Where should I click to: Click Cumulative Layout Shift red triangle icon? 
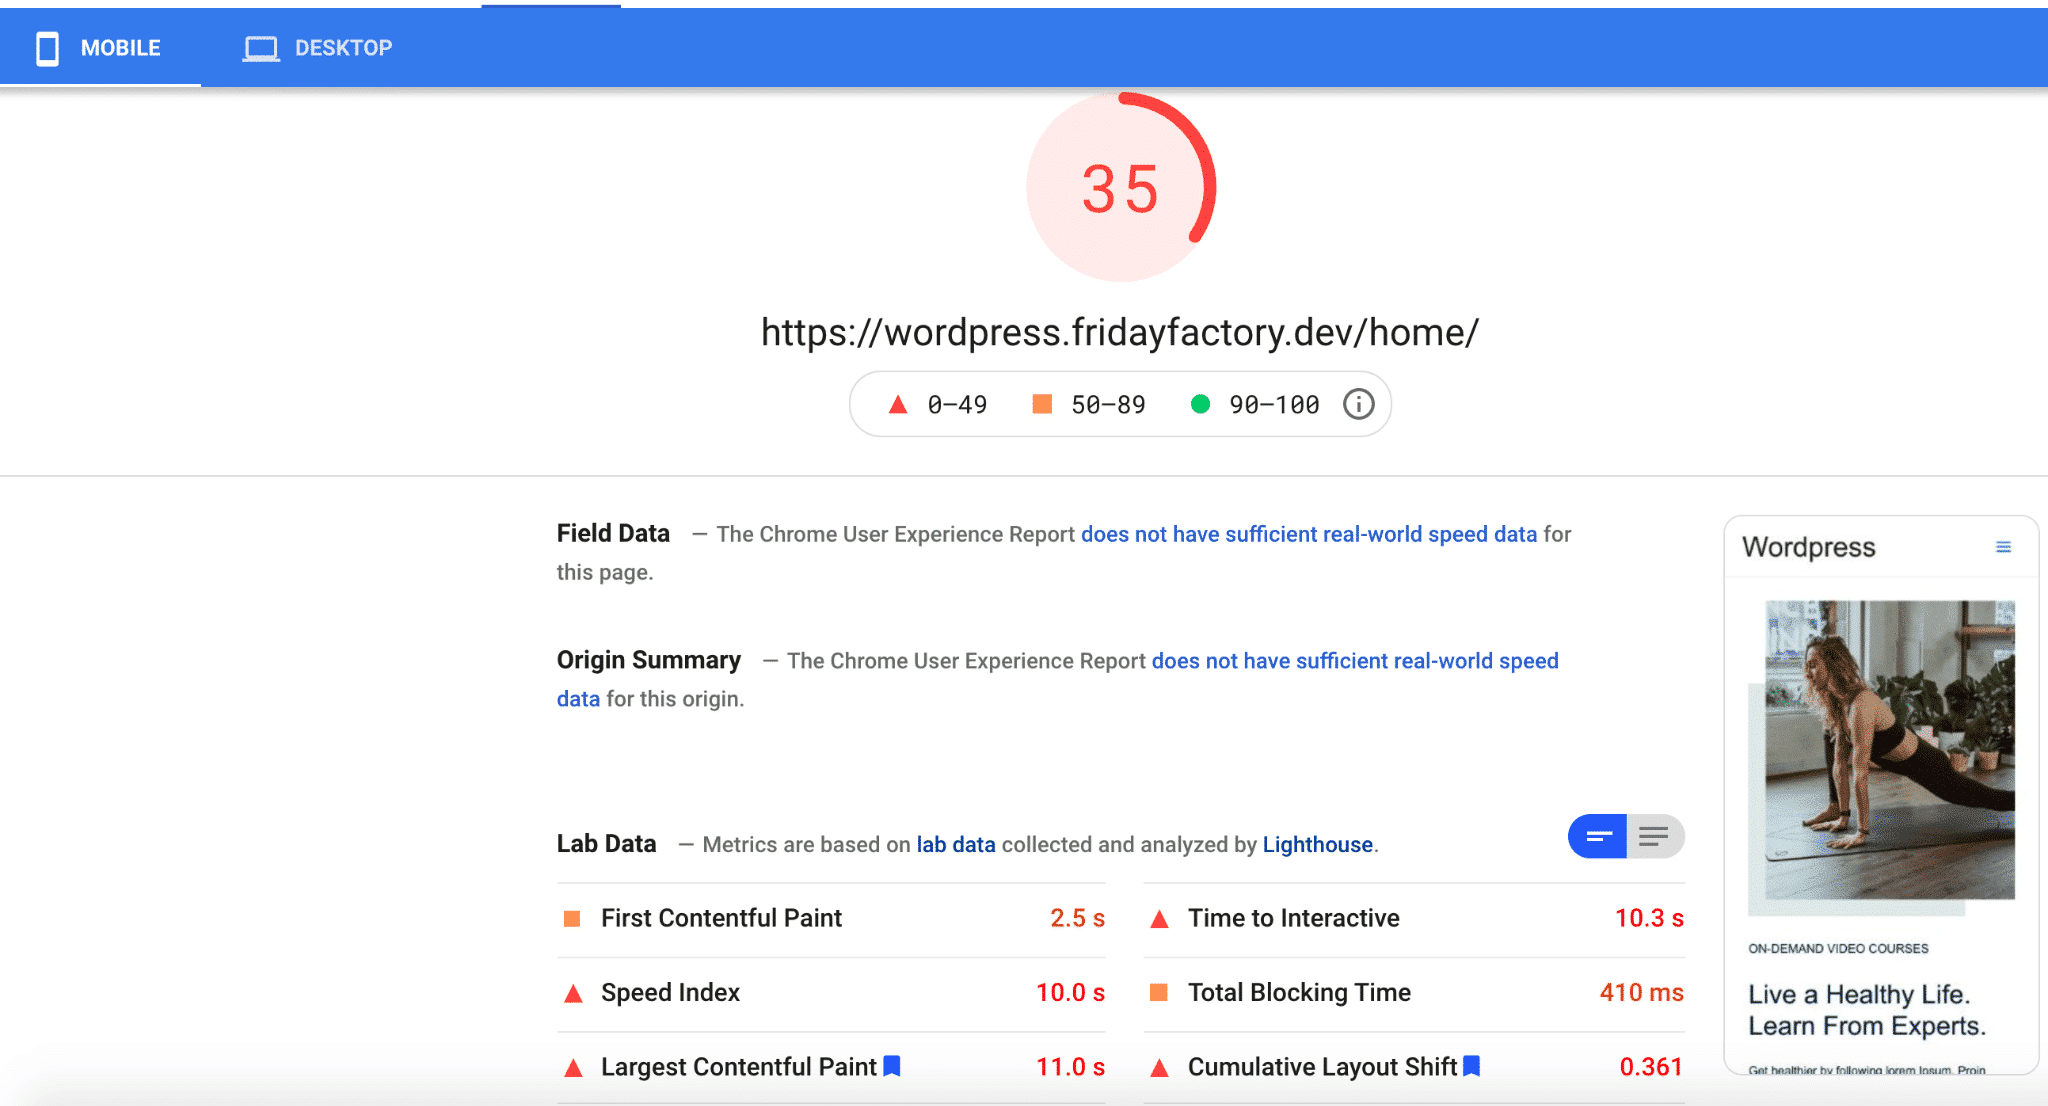pos(1159,1068)
